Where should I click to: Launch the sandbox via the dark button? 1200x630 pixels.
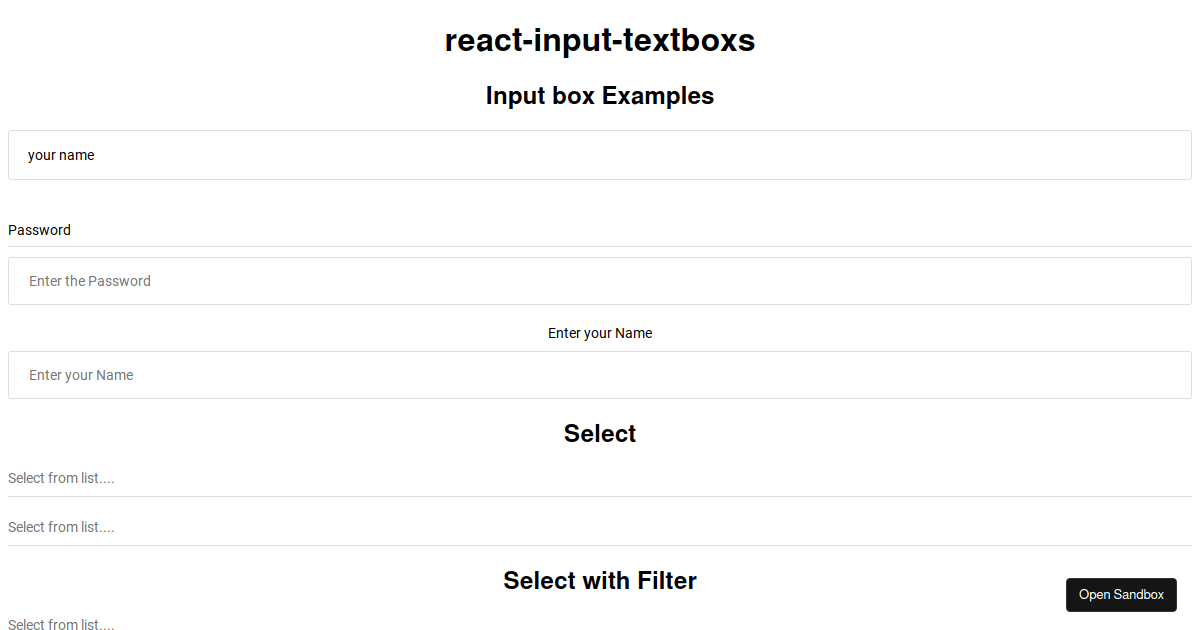(x=1121, y=595)
